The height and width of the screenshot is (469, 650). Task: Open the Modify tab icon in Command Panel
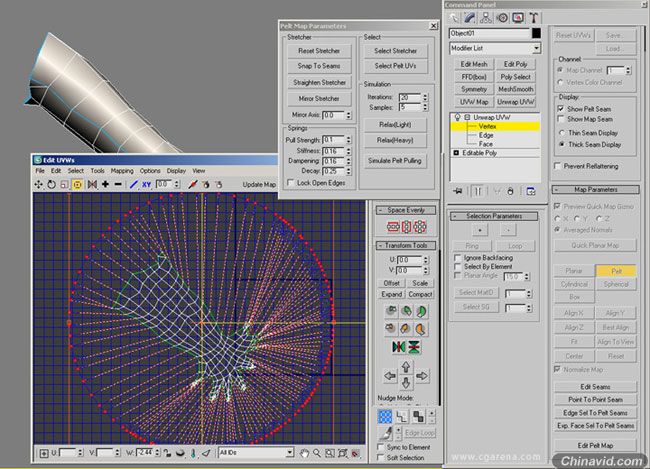pyautogui.click(x=470, y=18)
